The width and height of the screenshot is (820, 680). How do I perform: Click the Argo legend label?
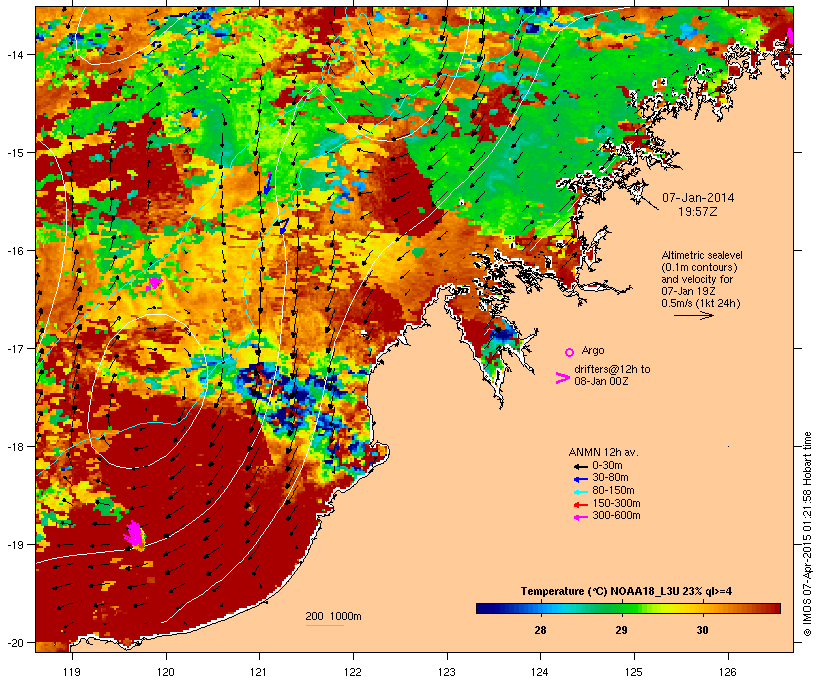593,350
